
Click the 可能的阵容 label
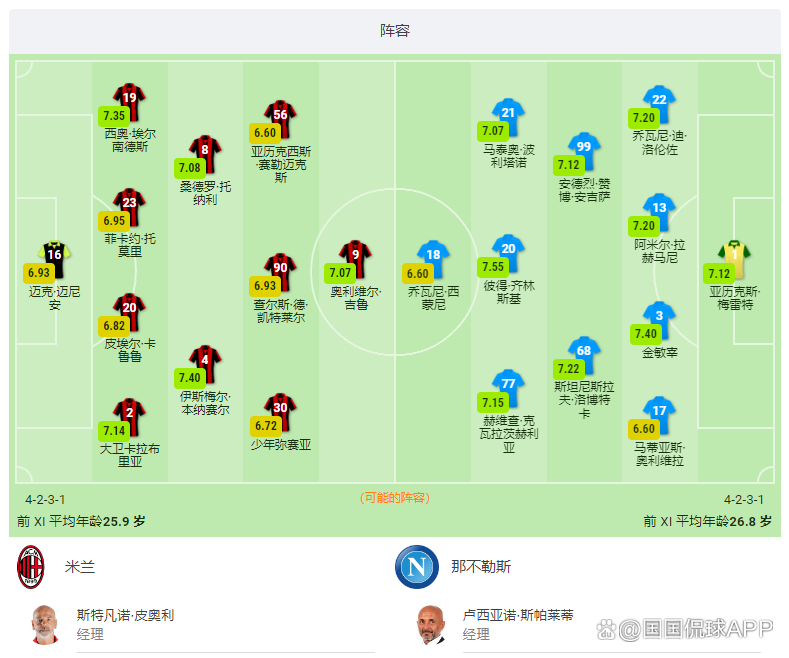pyautogui.click(x=395, y=498)
